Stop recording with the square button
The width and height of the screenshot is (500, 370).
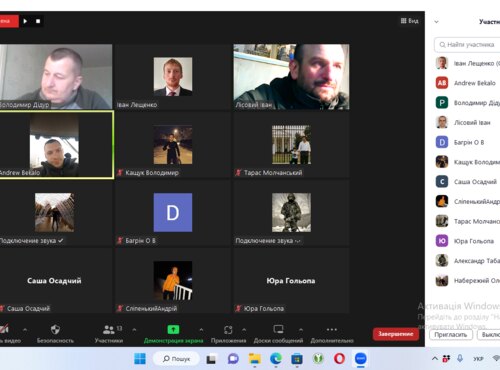point(38,21)
